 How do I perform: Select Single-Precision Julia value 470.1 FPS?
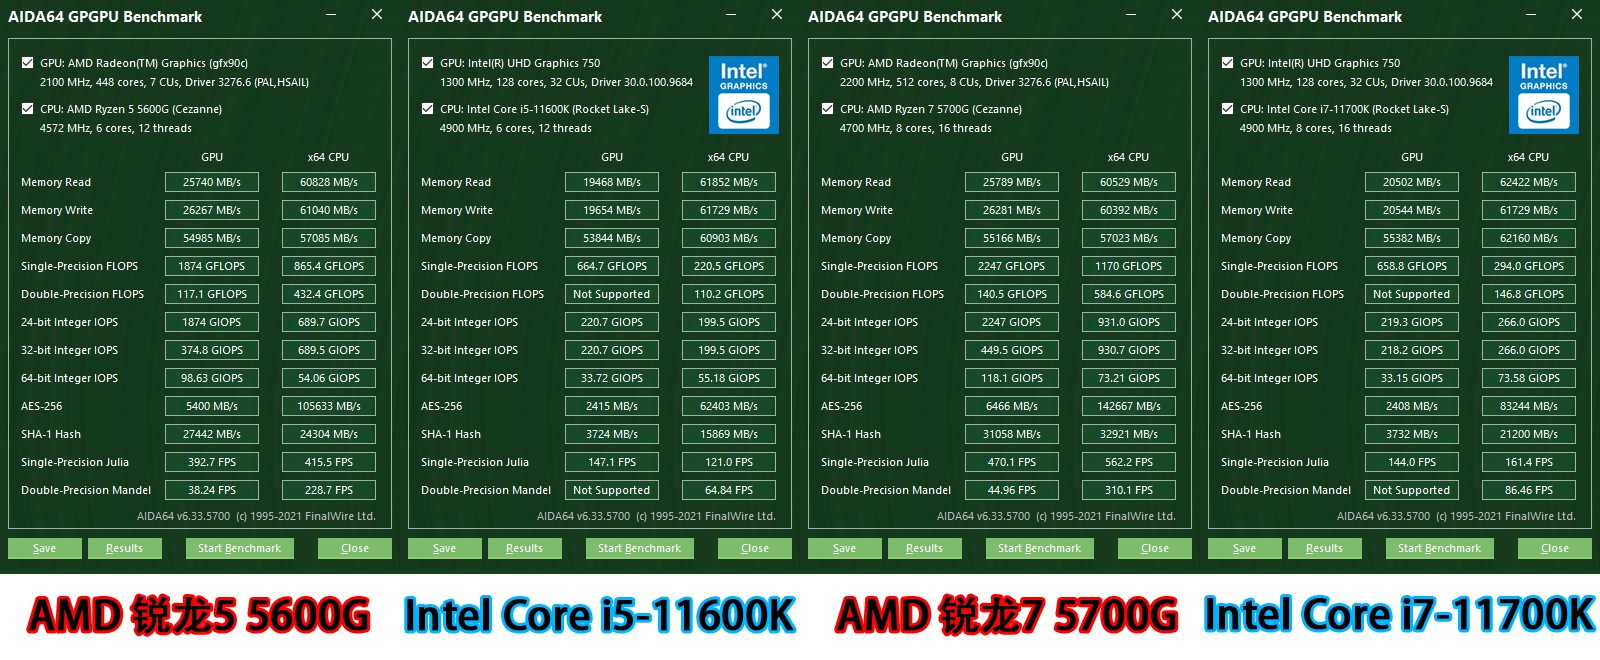(1012, 462)
